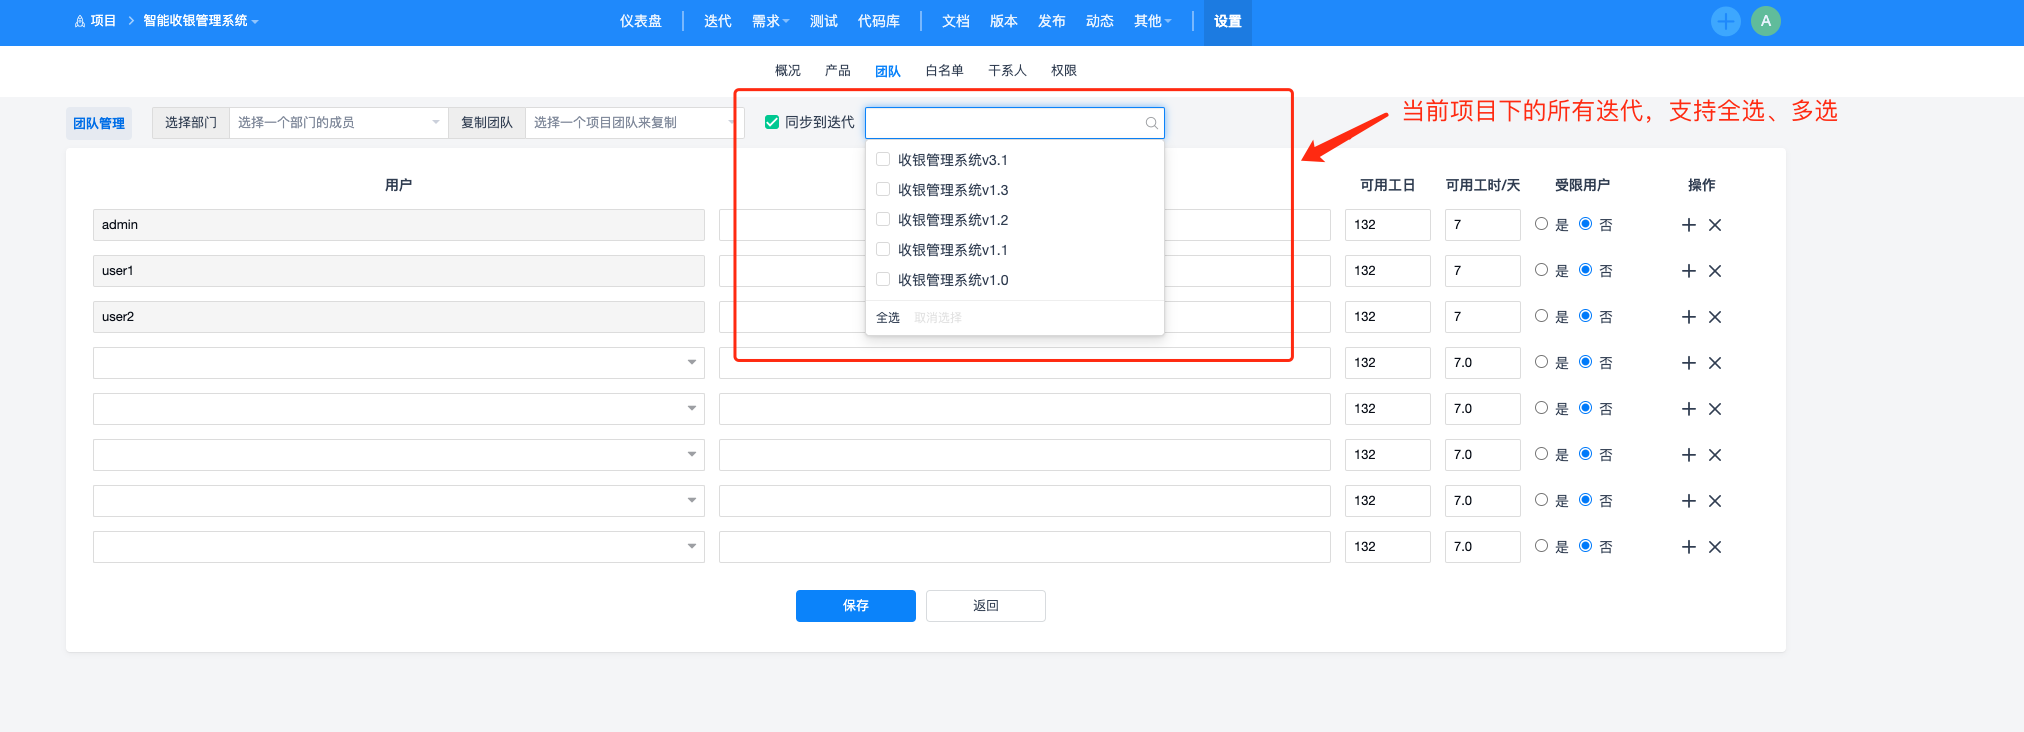
Task: Click the plus icon in user2 row
Action: point(1688,317)
